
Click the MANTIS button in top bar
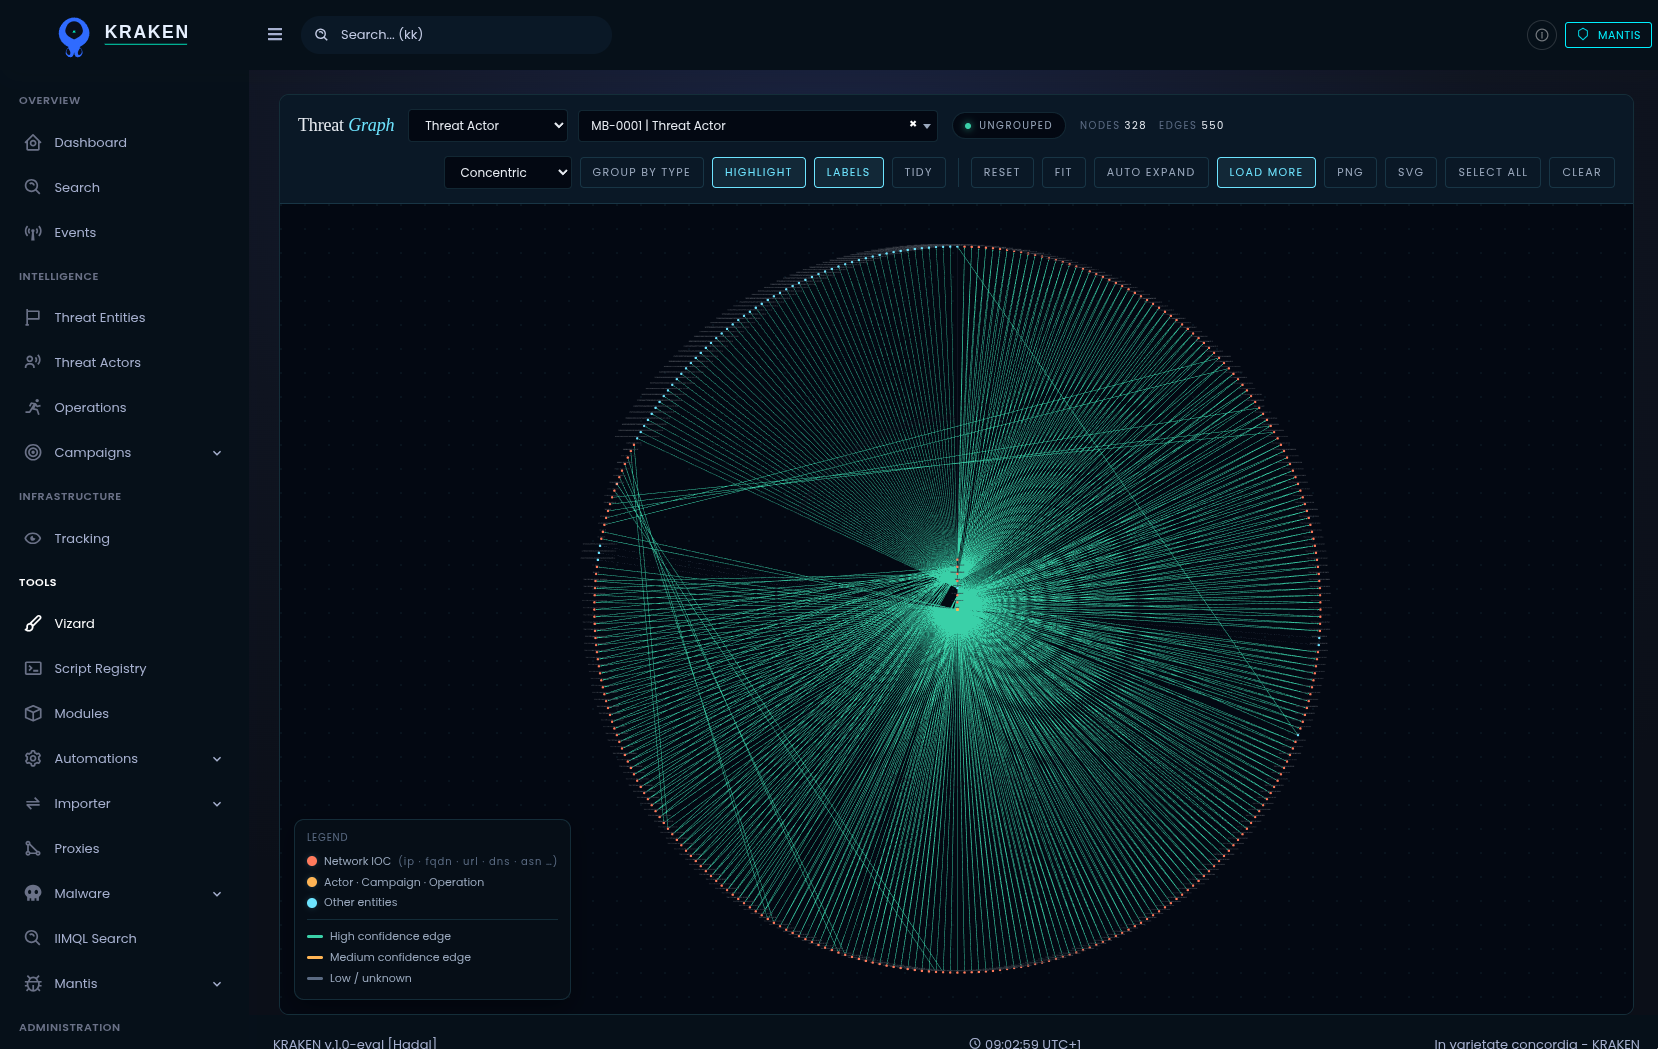[x=1608, y=35]
